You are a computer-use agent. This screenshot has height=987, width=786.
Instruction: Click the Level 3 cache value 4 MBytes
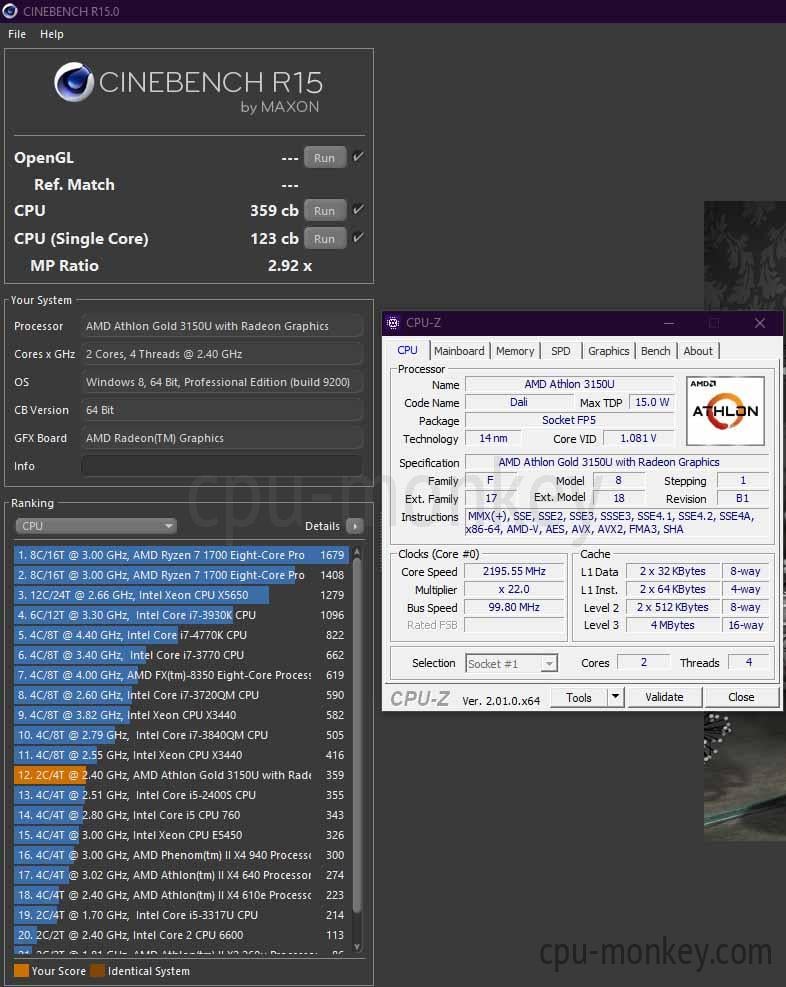click(673, 625)
